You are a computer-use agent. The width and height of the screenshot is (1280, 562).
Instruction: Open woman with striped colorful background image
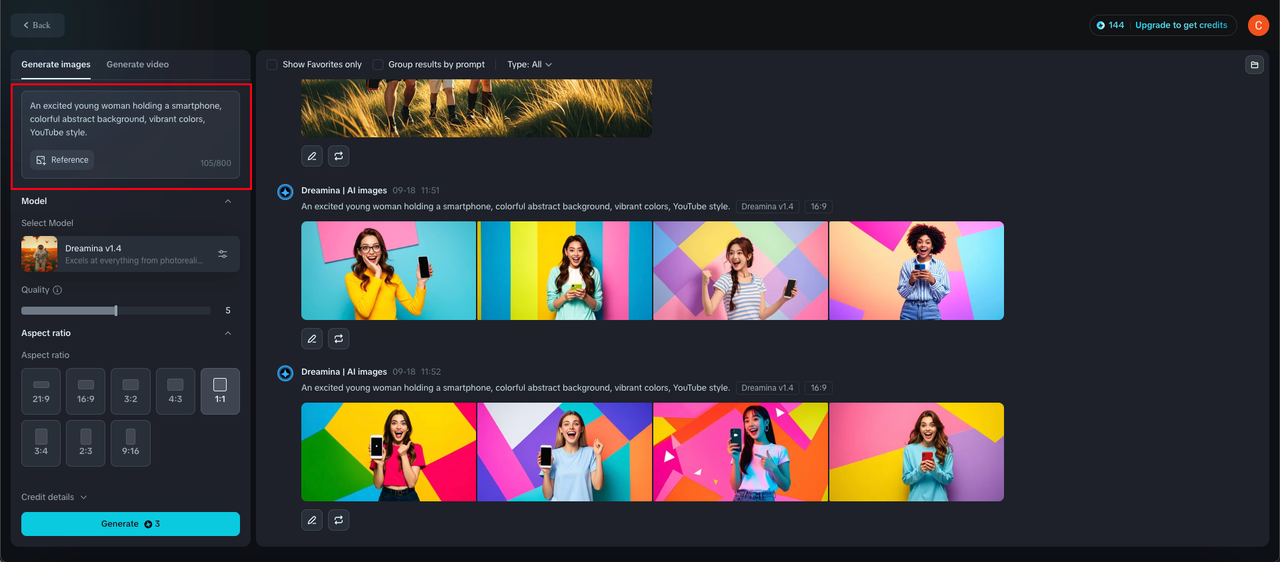click(565, 271)
